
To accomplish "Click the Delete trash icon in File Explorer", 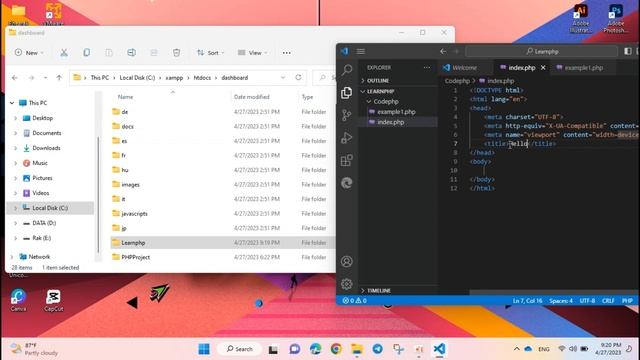I will tap(176, 53).
